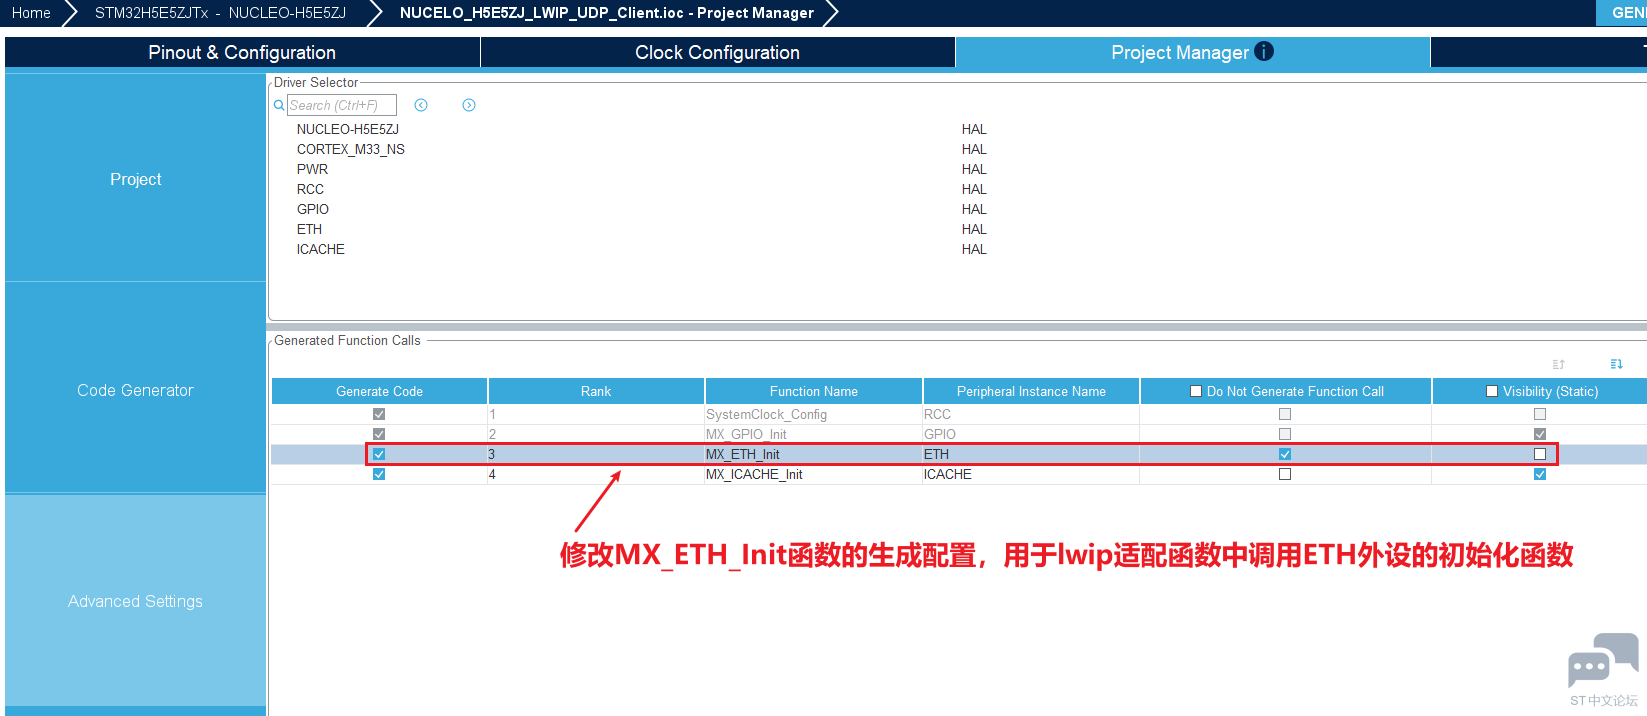Go to previous search result arrow
The image size is (1647, 716).
tap(421, 105)
